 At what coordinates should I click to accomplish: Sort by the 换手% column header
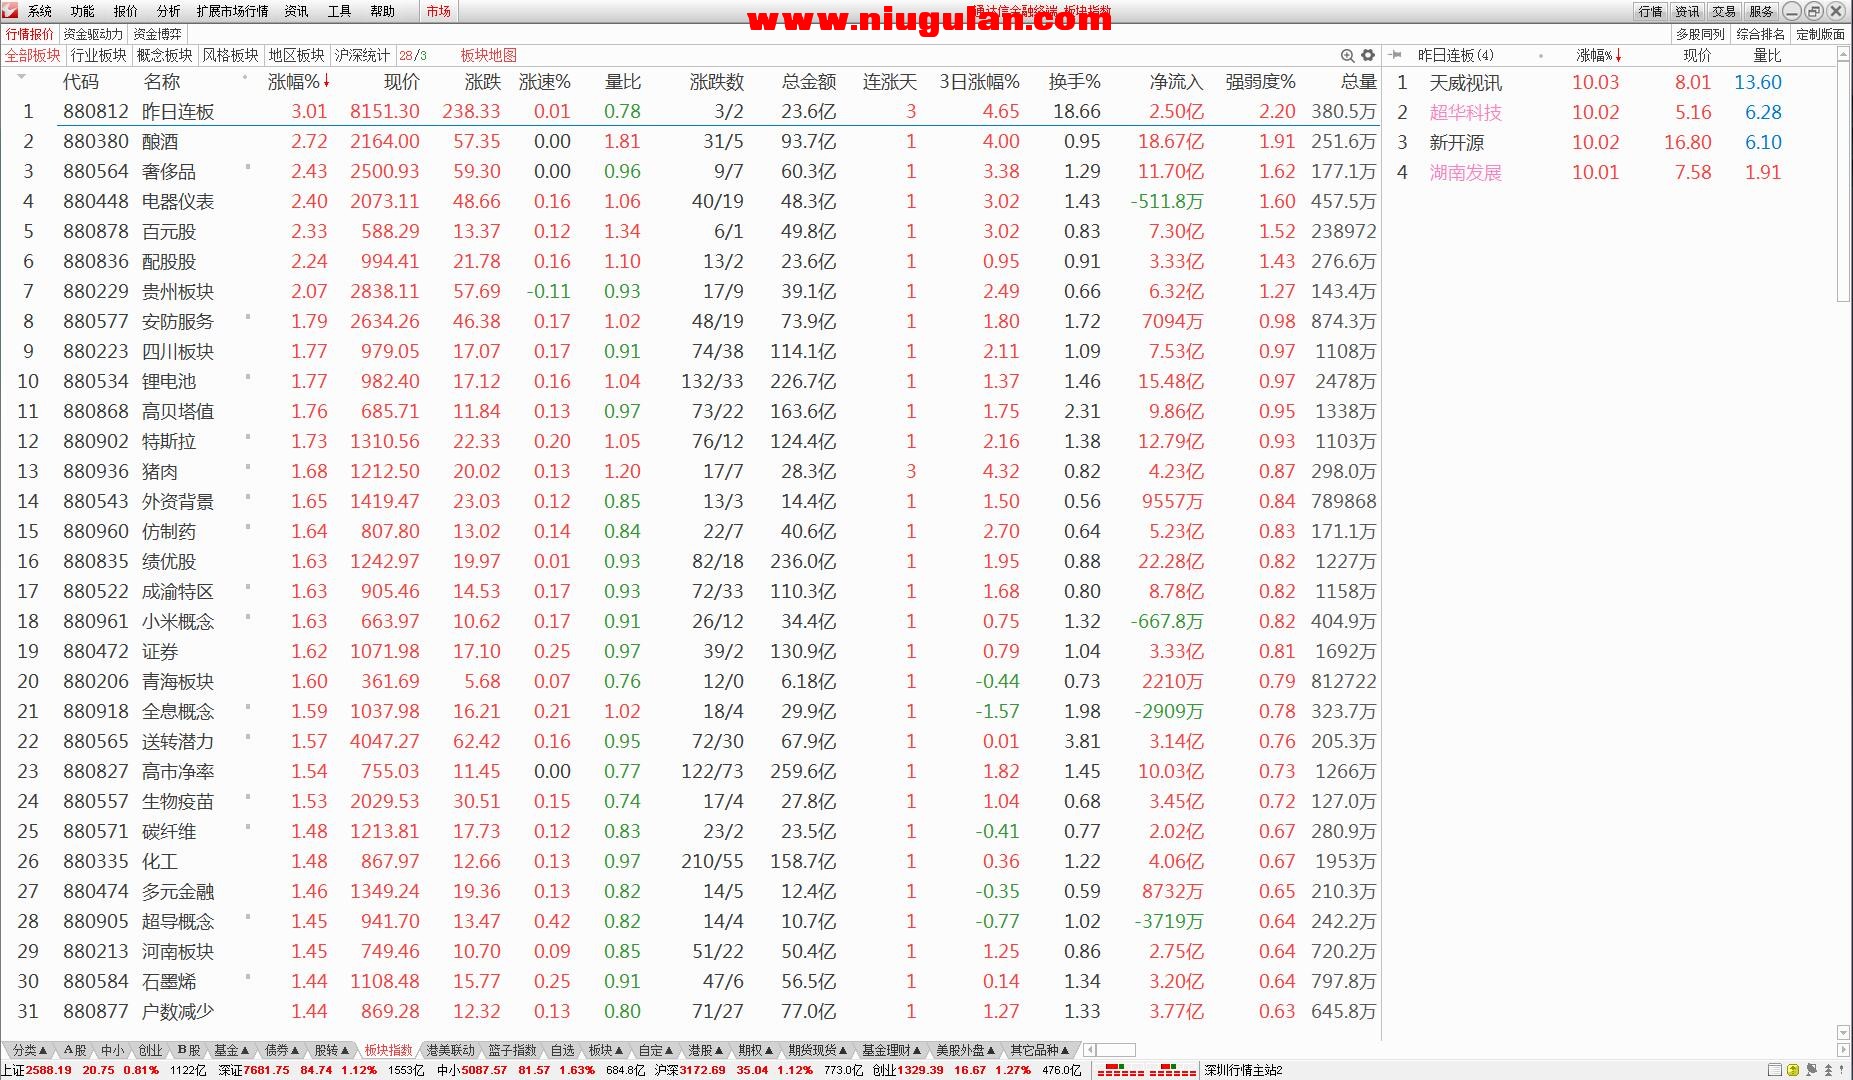pos(1074,82)
